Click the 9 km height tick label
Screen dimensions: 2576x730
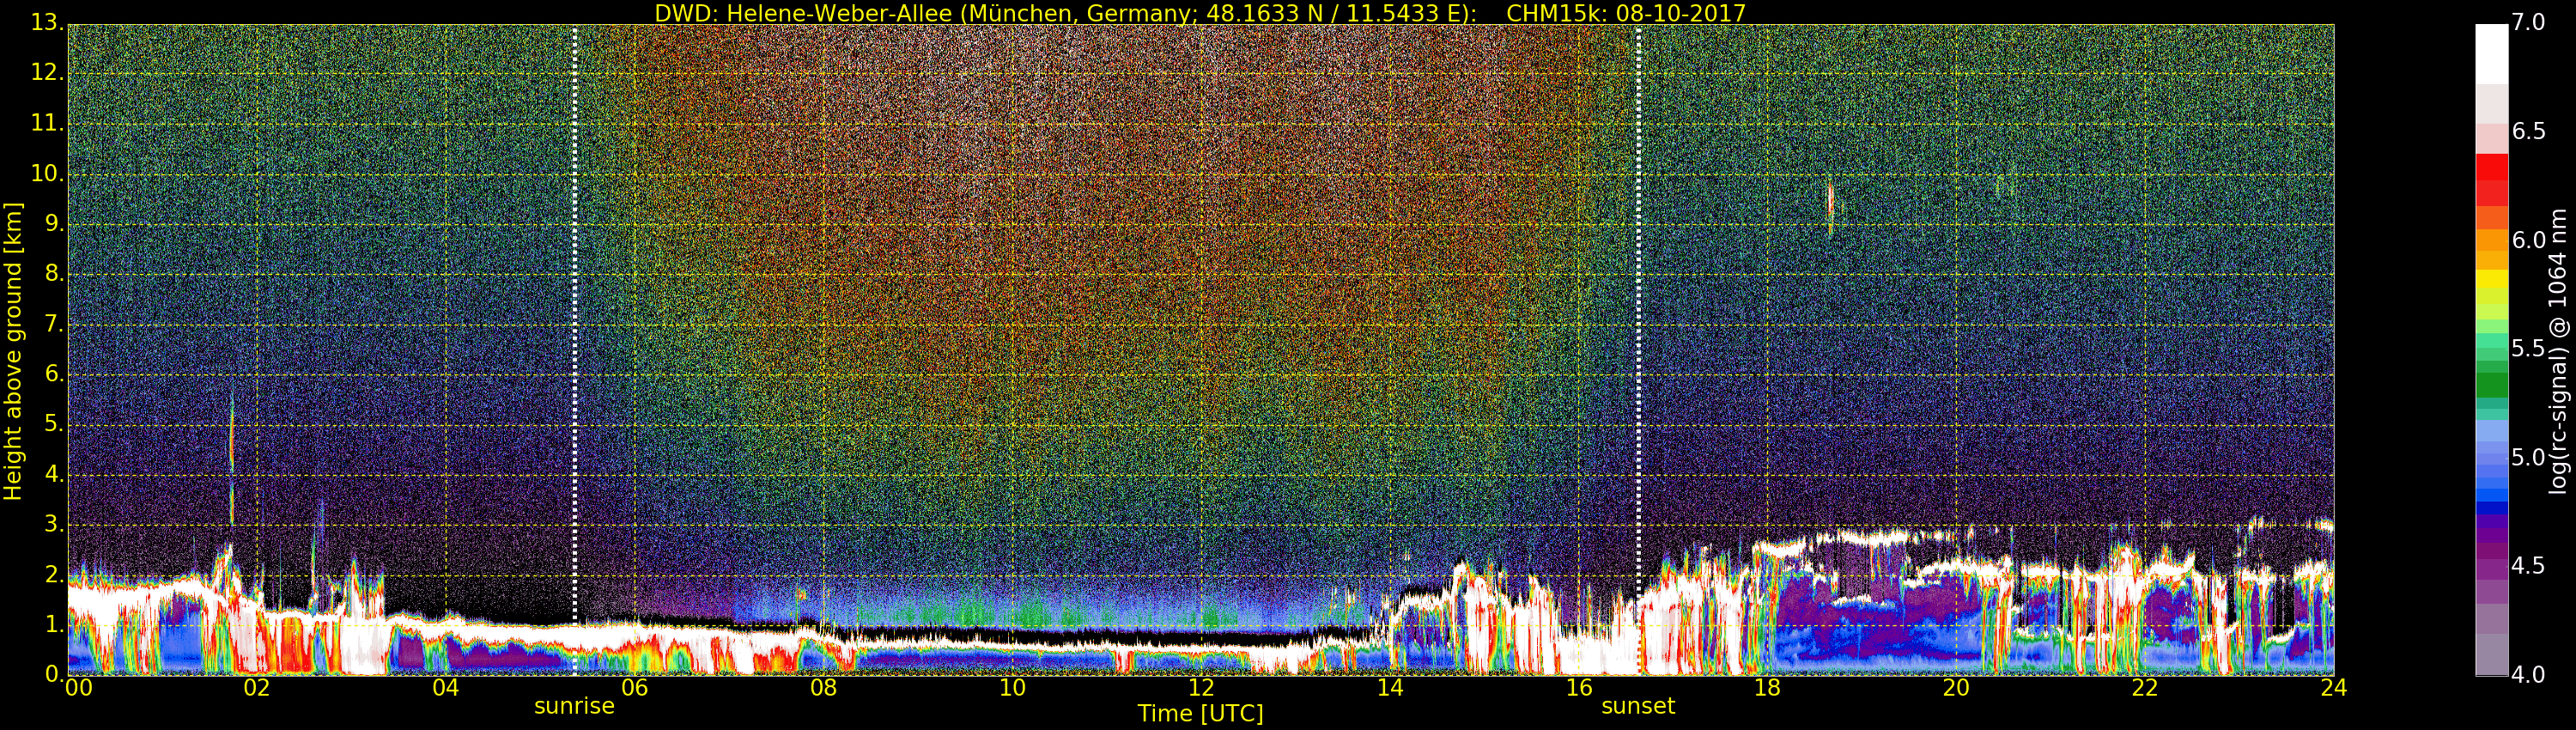point(54,225)
